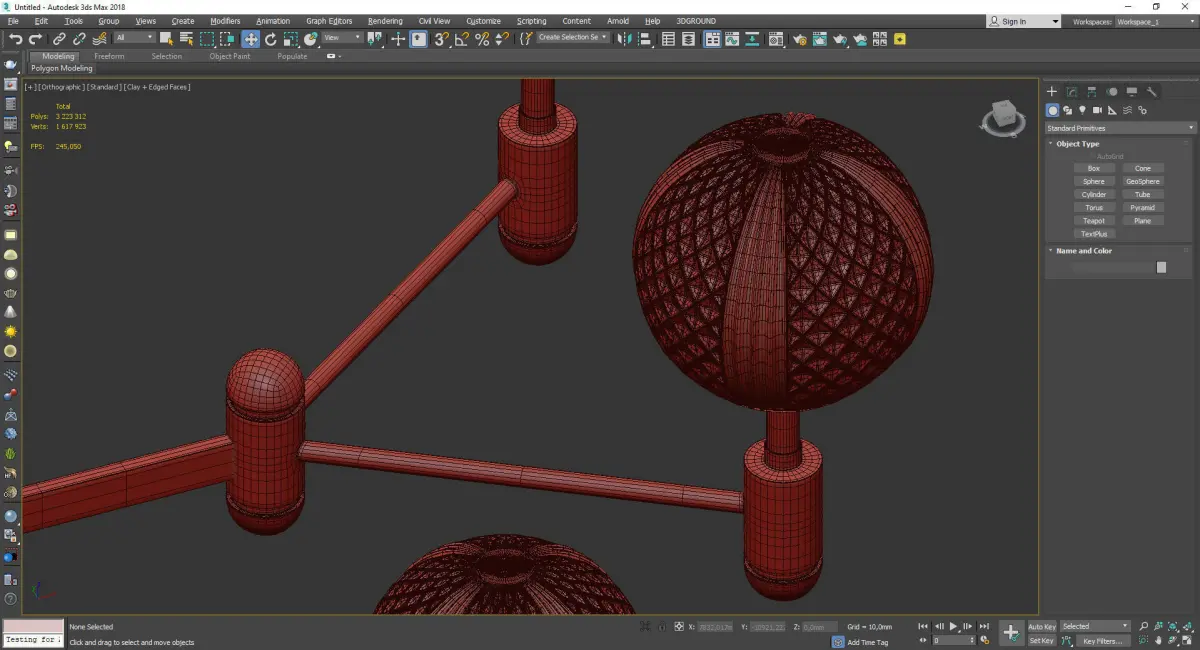Click the TextPlus button
The height and width of the screenshot is (650, 1200).
pos(1094,234)
